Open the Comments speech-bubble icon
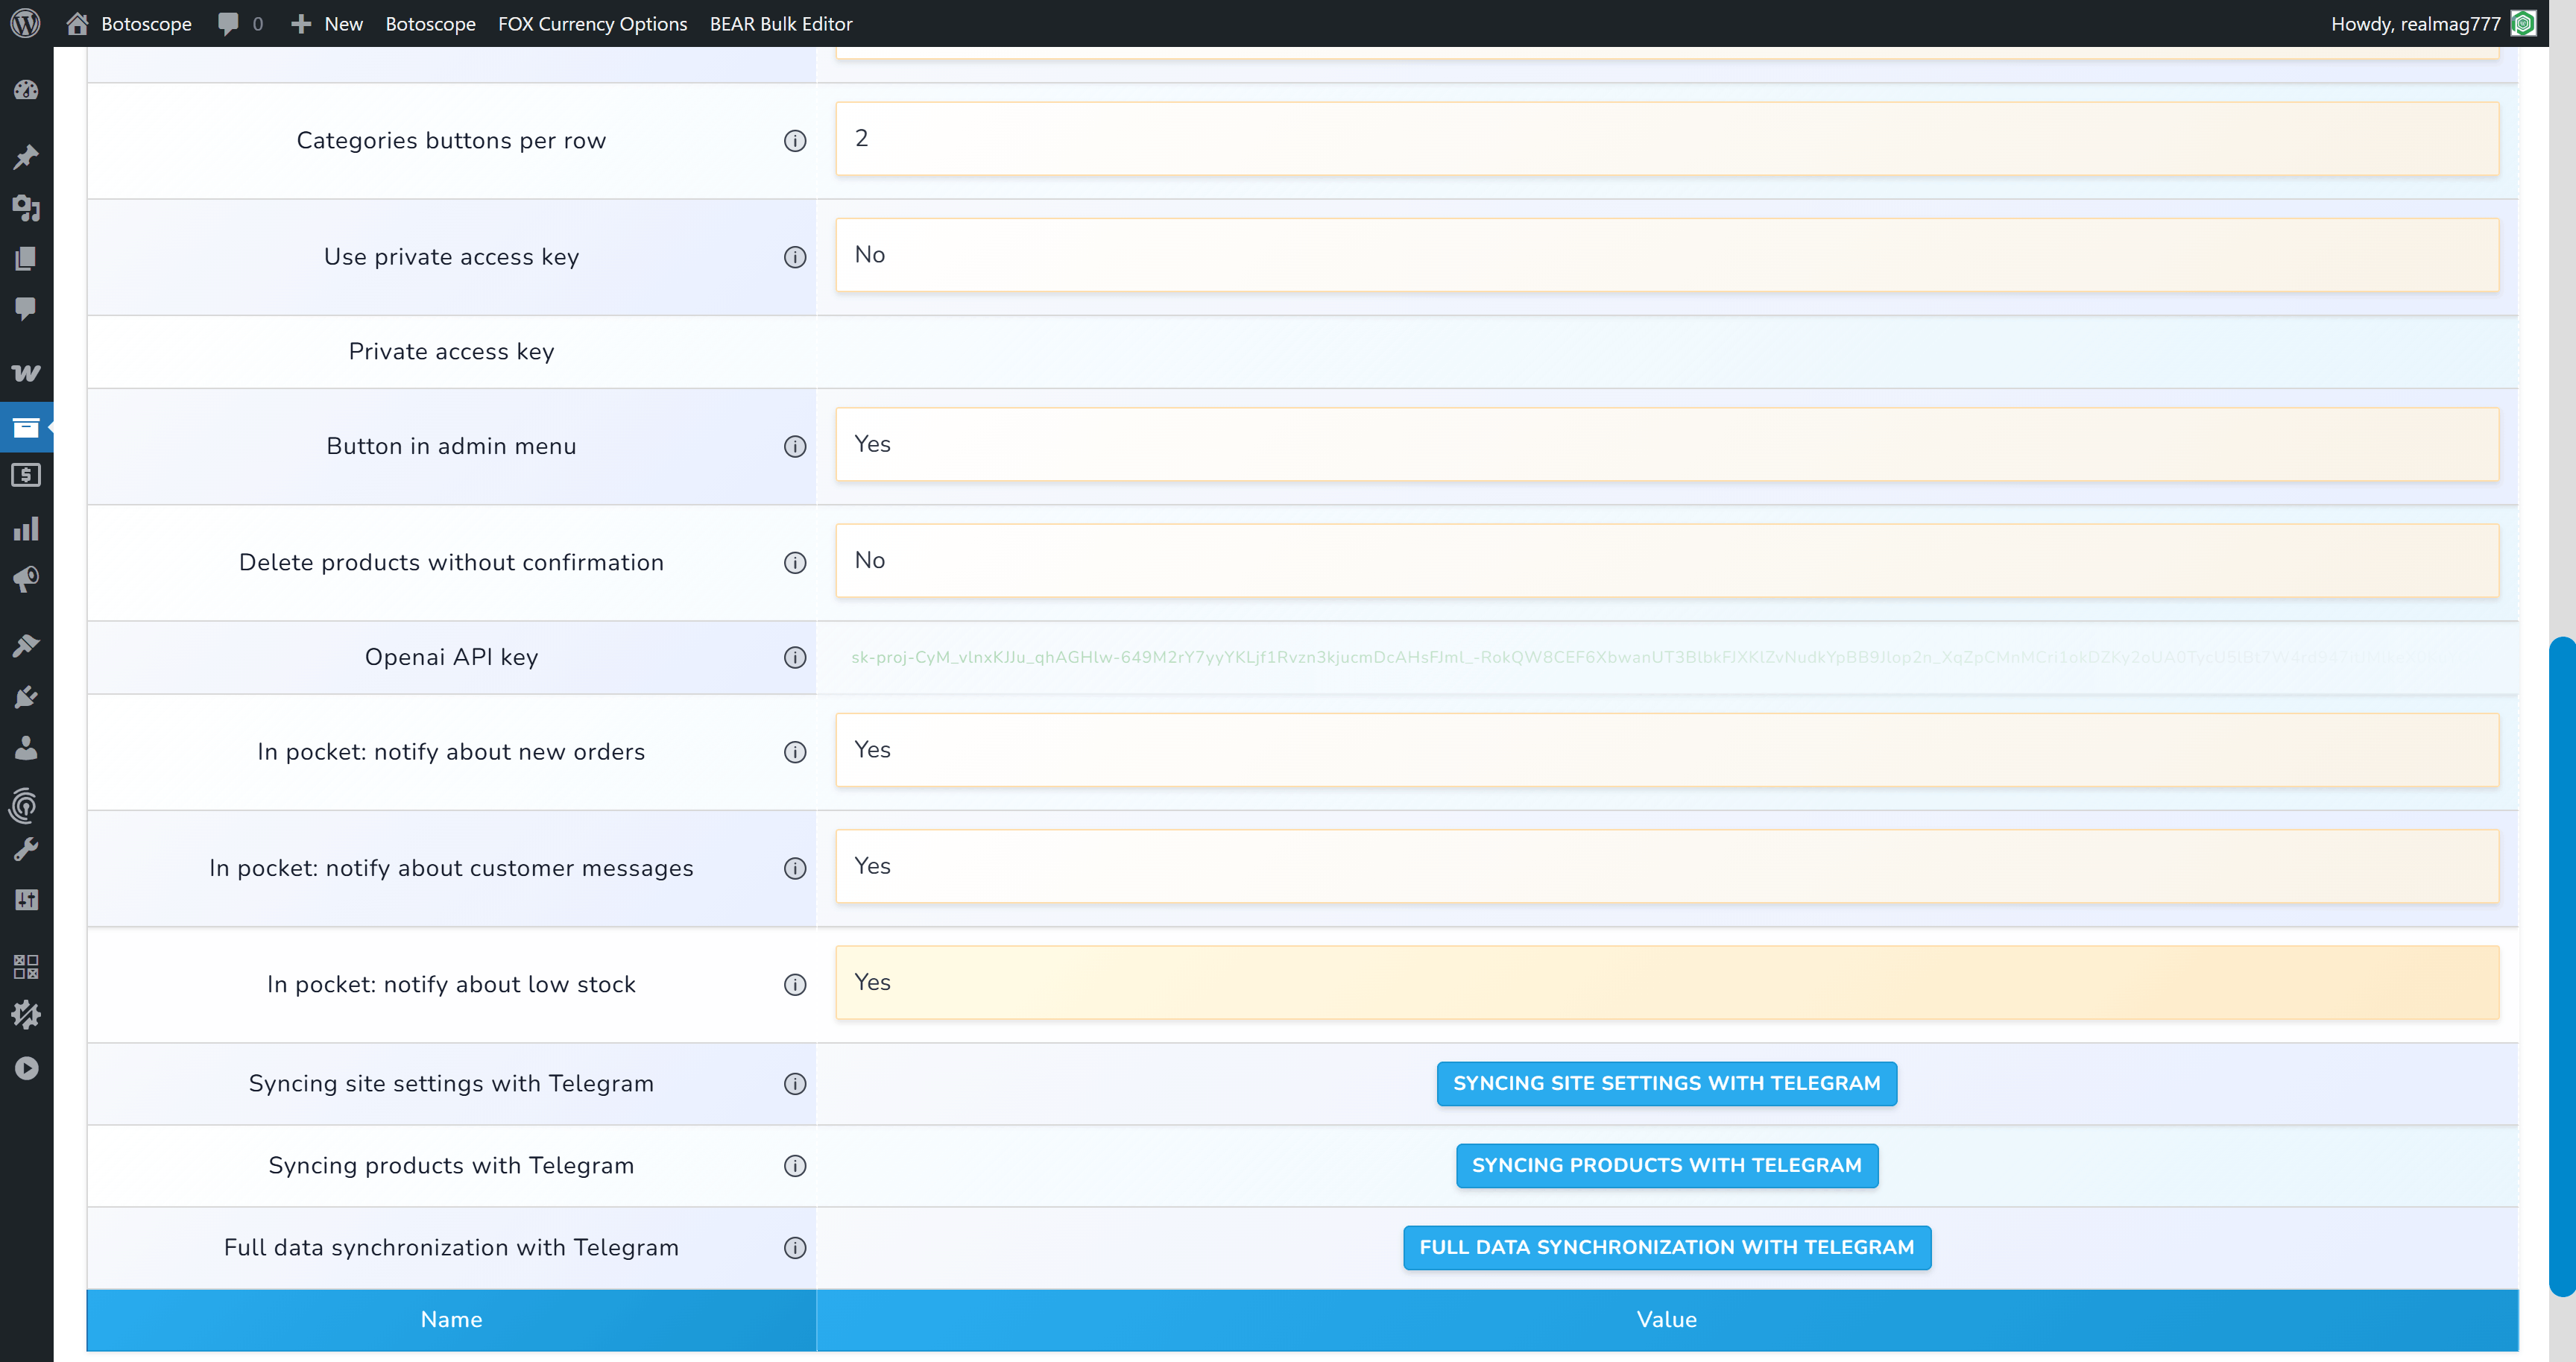This screenshot has height=1362, width=2576. (x=27, y=309)
